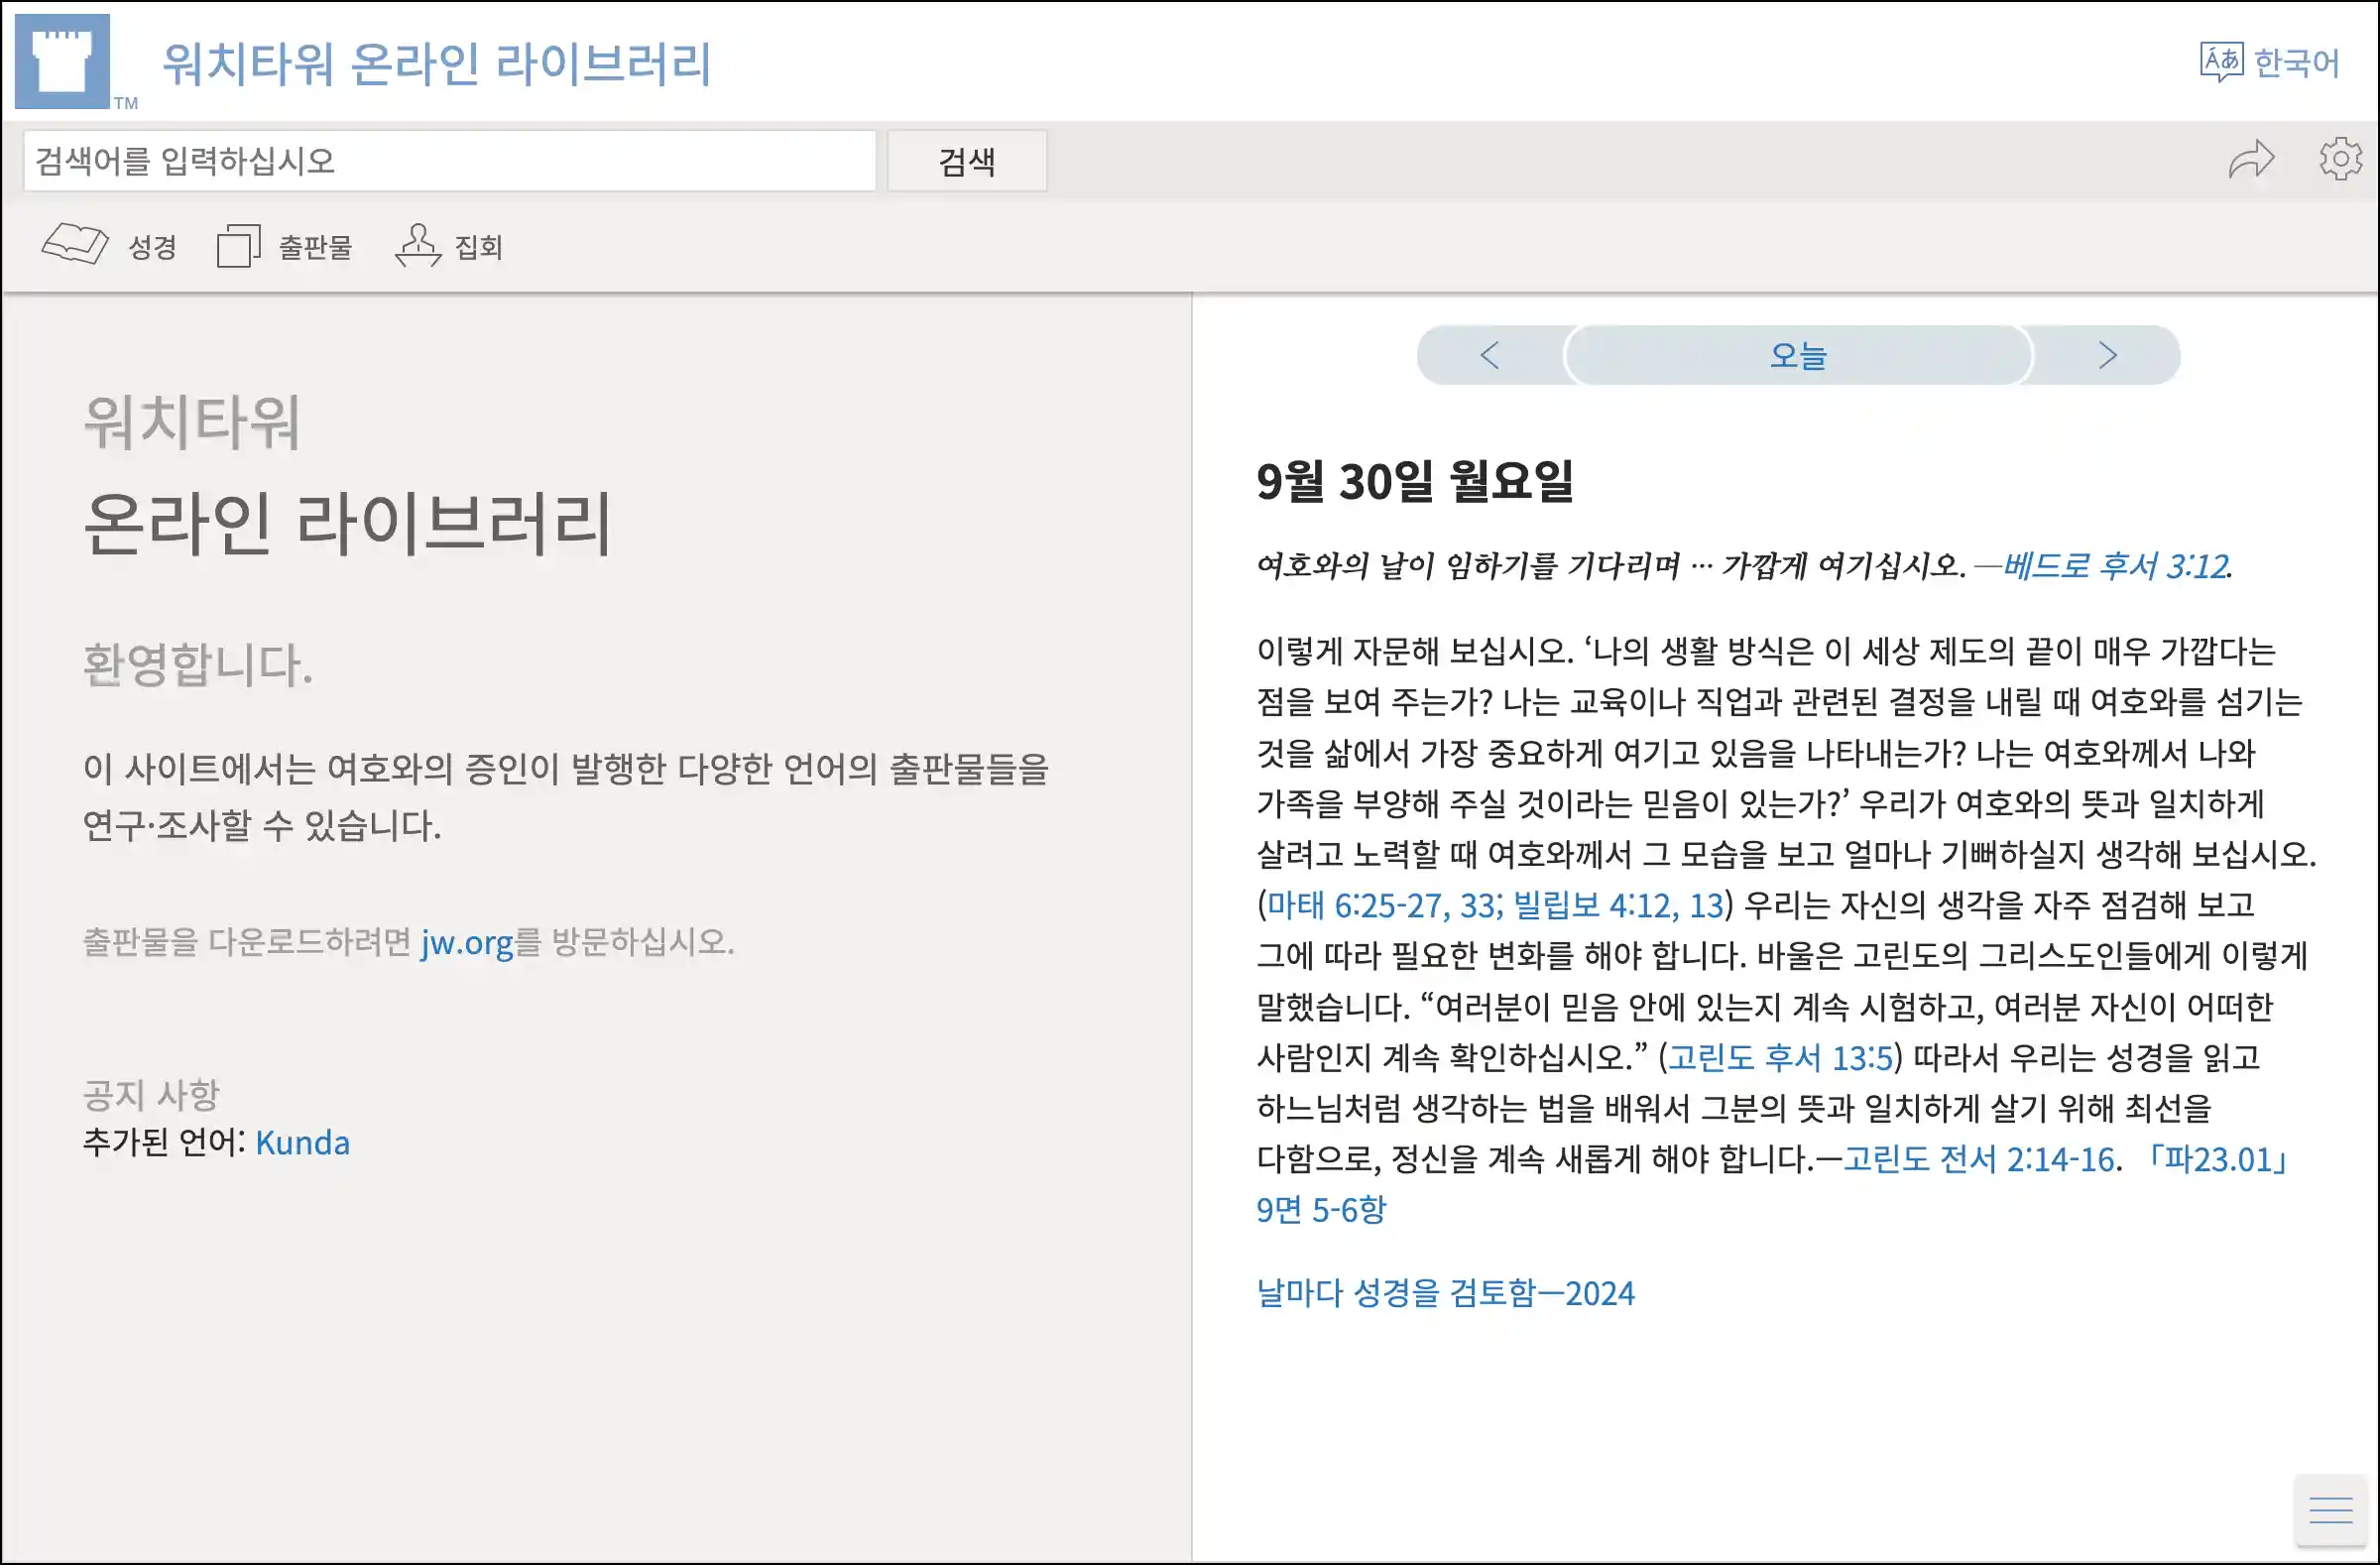Click the language translate icon
This screenshot has height=1565, width=2380.
pyautogui.click(x=2221, y=62)
